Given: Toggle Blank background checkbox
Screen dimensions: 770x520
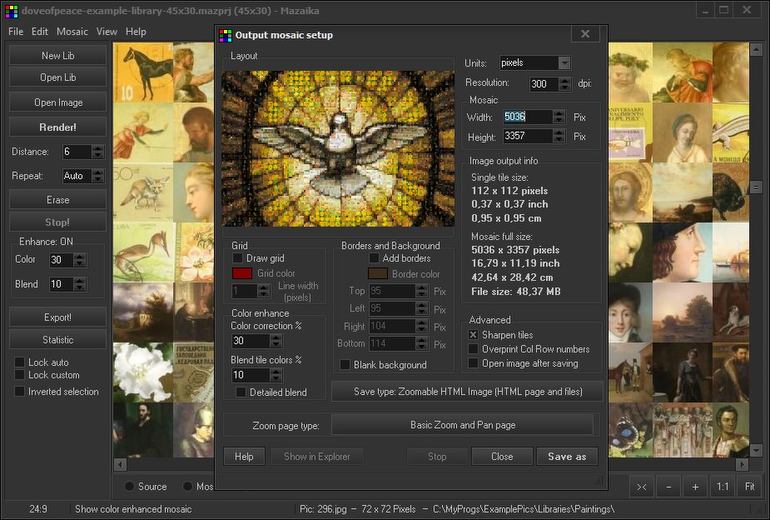Looking at the screenshot, I should coord(345,365).
